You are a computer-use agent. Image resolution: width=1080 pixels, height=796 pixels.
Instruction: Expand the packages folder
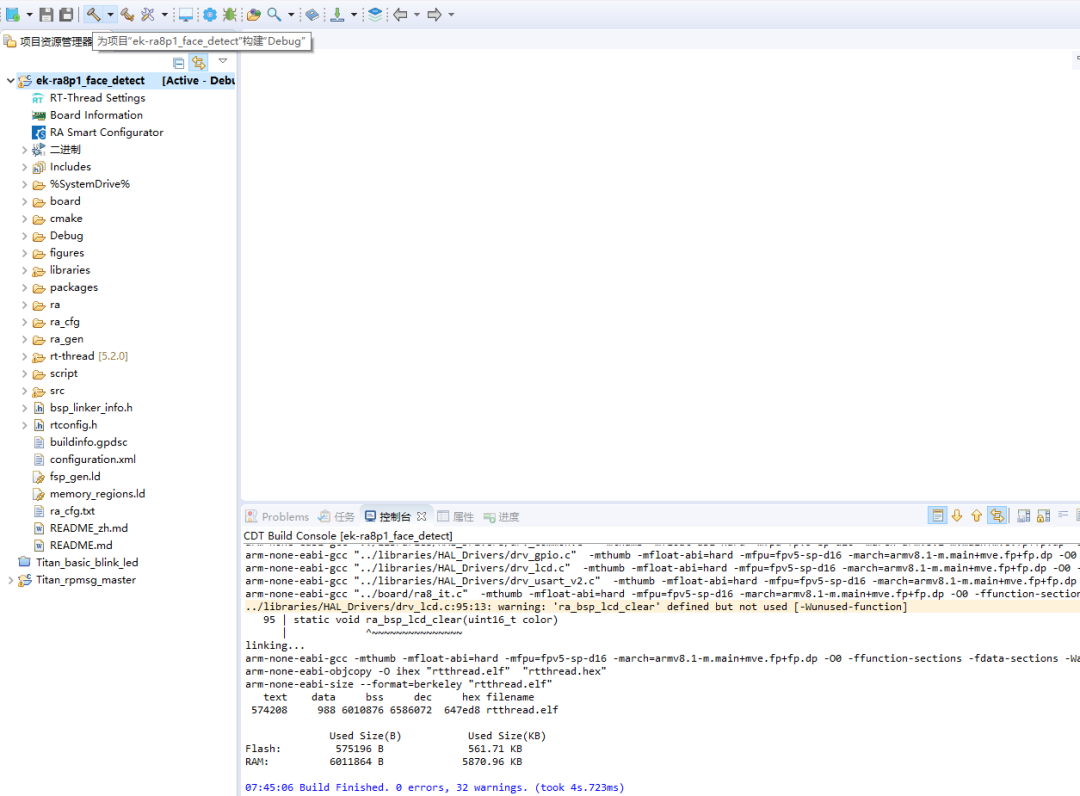[x=25, y=287]
